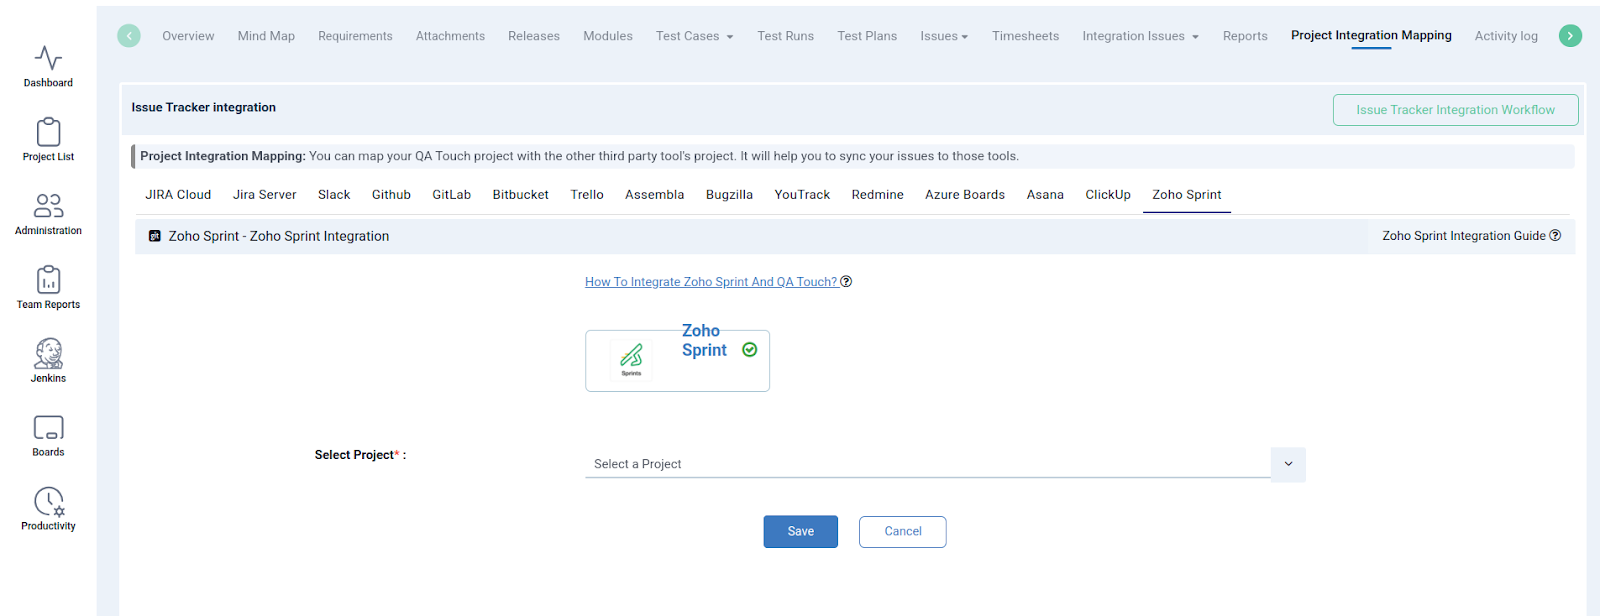Click the Zoho Sprint logo thumbnail

click(x=631, y=359)
